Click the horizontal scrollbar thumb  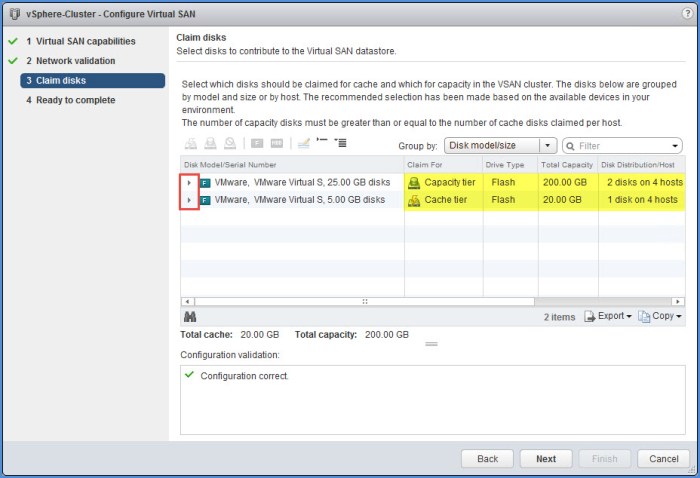(364, 302)
